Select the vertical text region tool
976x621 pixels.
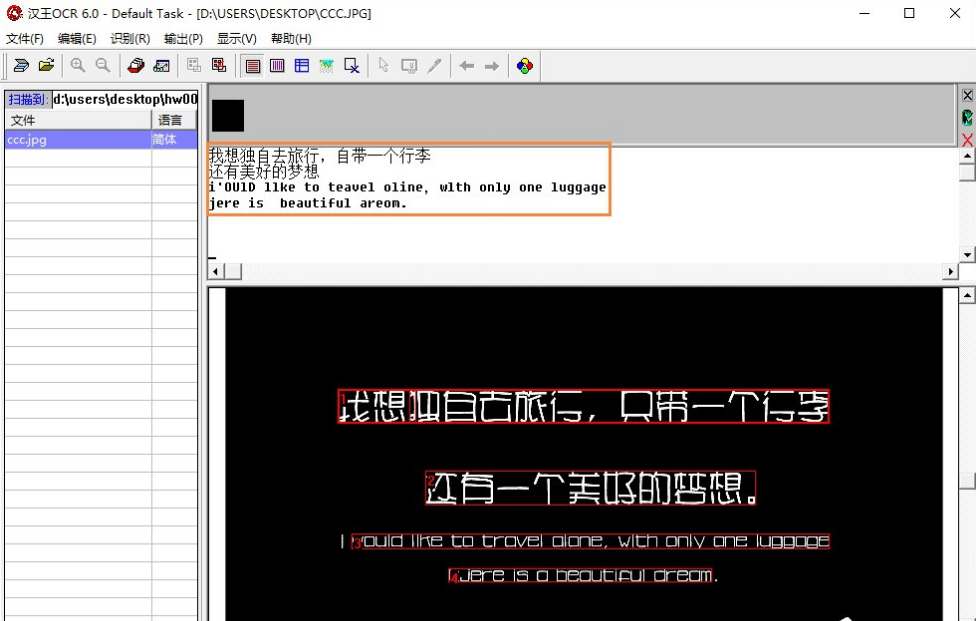pos(277,65)
